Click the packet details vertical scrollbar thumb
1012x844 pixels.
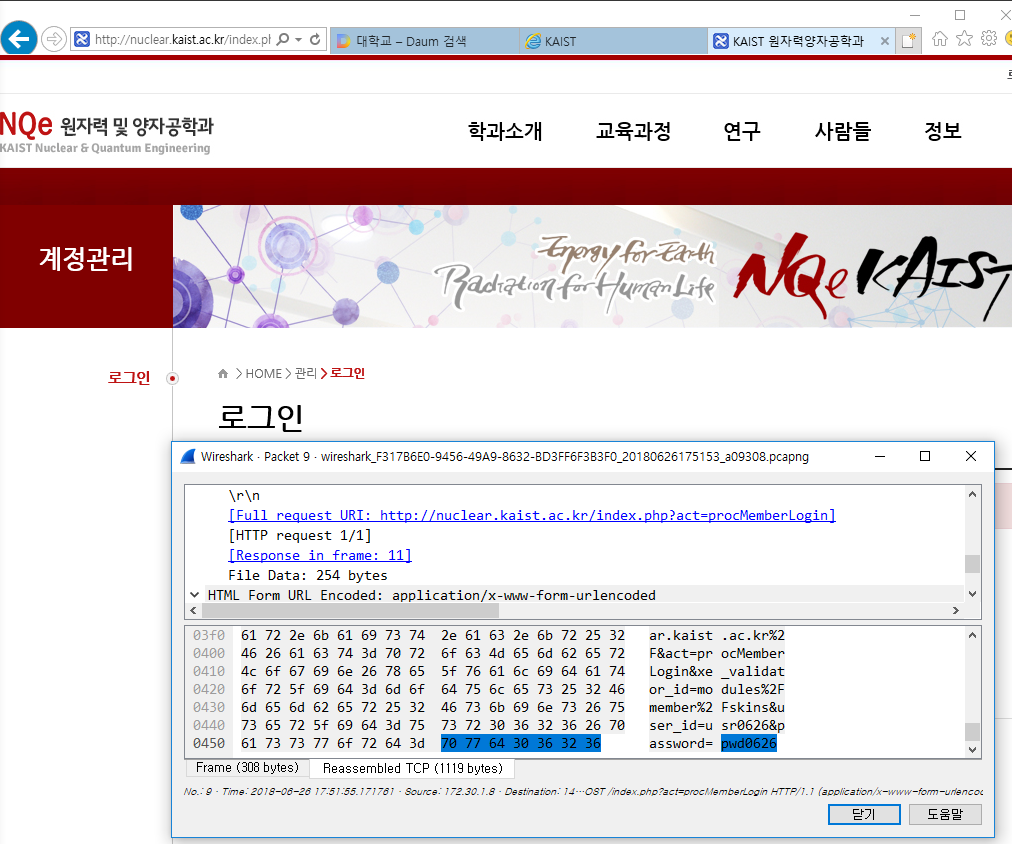tap(972, 563)
